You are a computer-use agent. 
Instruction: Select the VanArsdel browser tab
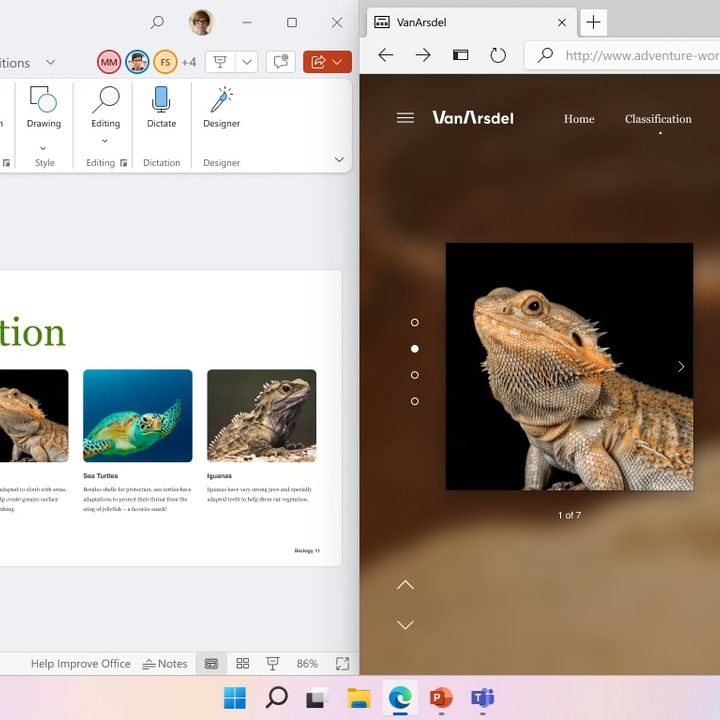pyautogui.click(x=472, y=22)
